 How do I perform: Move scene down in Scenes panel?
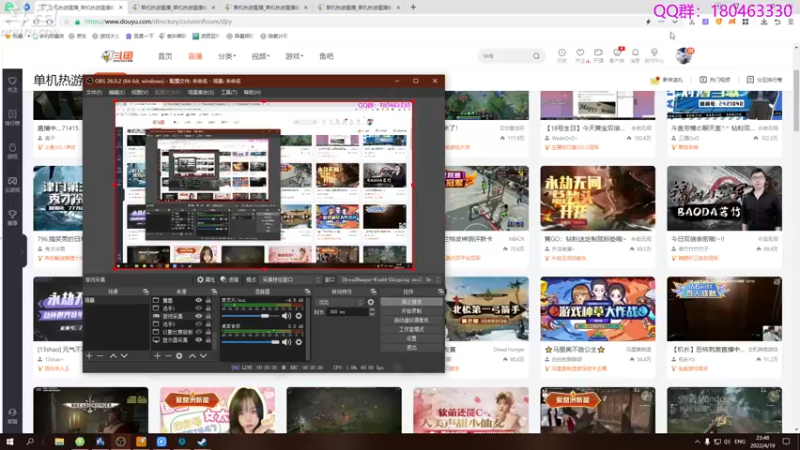(x=124, y=356)
